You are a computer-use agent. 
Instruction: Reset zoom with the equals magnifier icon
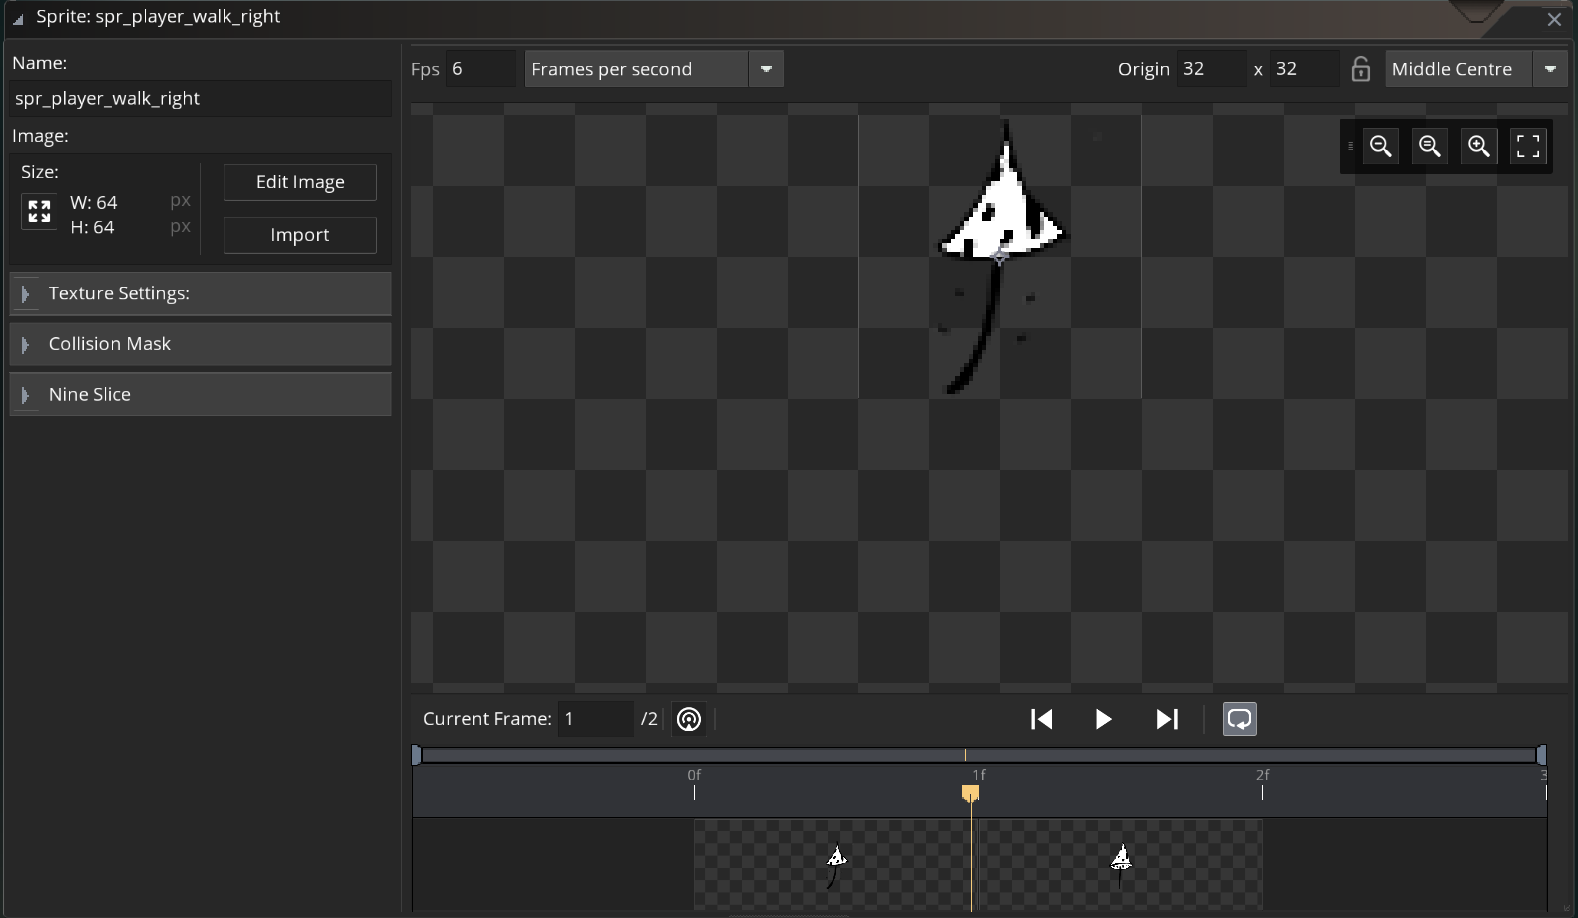tap(1430, 146)
